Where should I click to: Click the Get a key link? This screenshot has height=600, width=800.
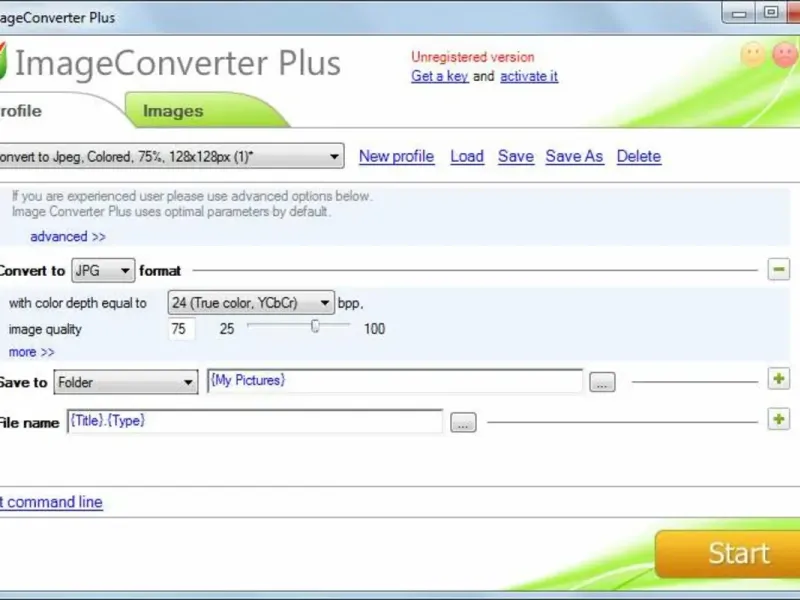coord(440,76)
